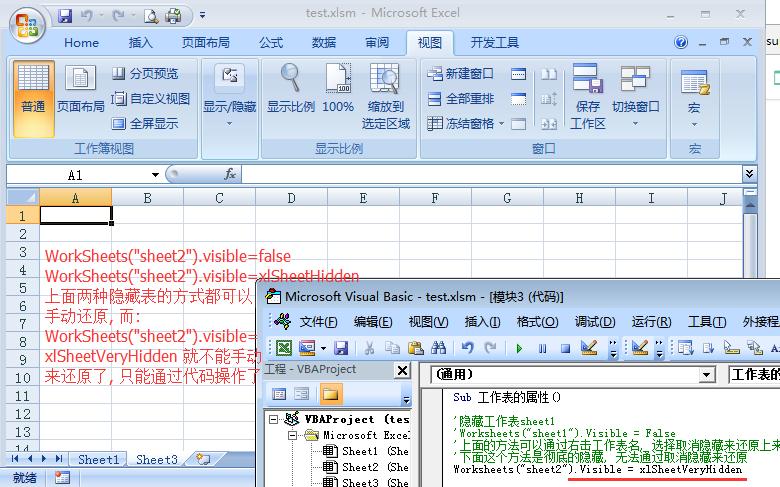This screenshot has height=487, width=780.
Task: Click Unhide window icon beside 冻结窗格
Action: point(518,124)
